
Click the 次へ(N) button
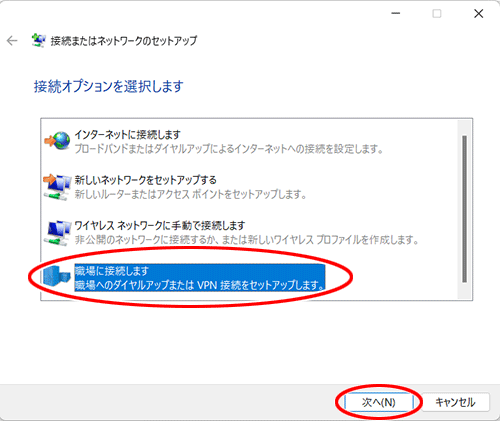tap(379, 402)
